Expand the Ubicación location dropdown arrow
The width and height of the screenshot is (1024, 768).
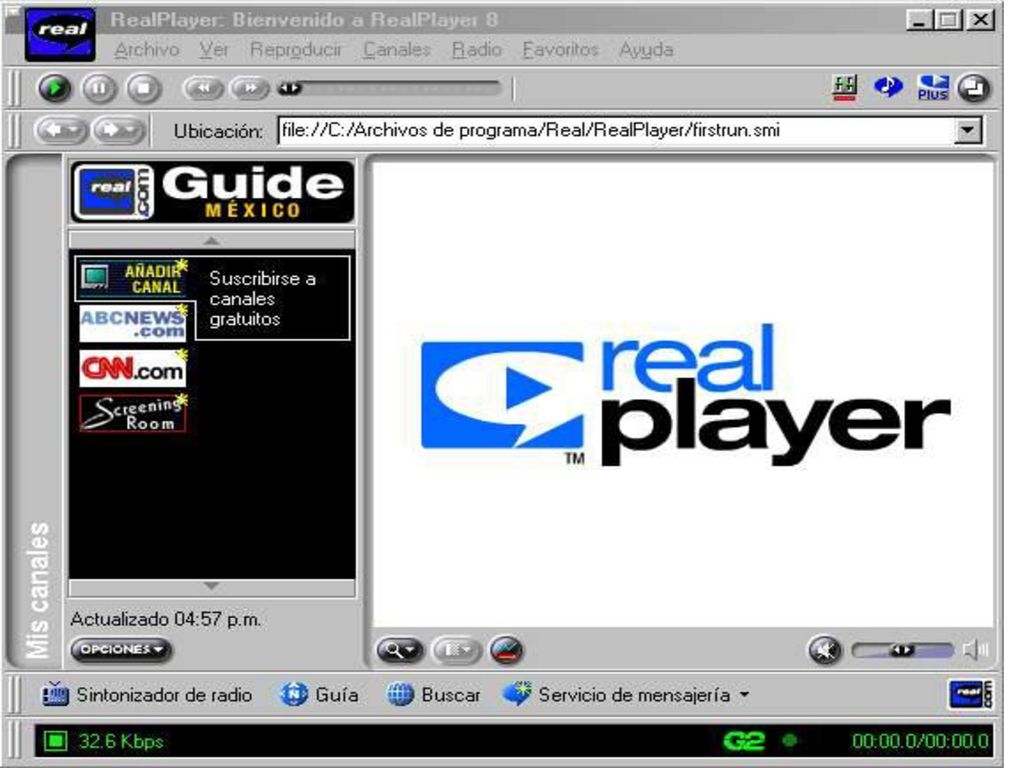click(967, 131)
